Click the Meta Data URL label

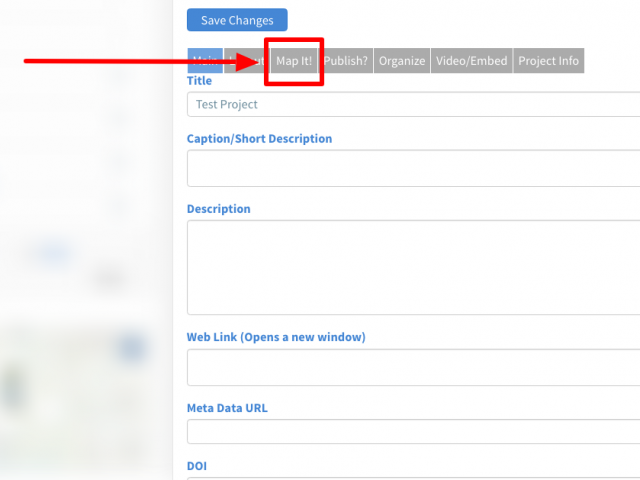(227, 408)
